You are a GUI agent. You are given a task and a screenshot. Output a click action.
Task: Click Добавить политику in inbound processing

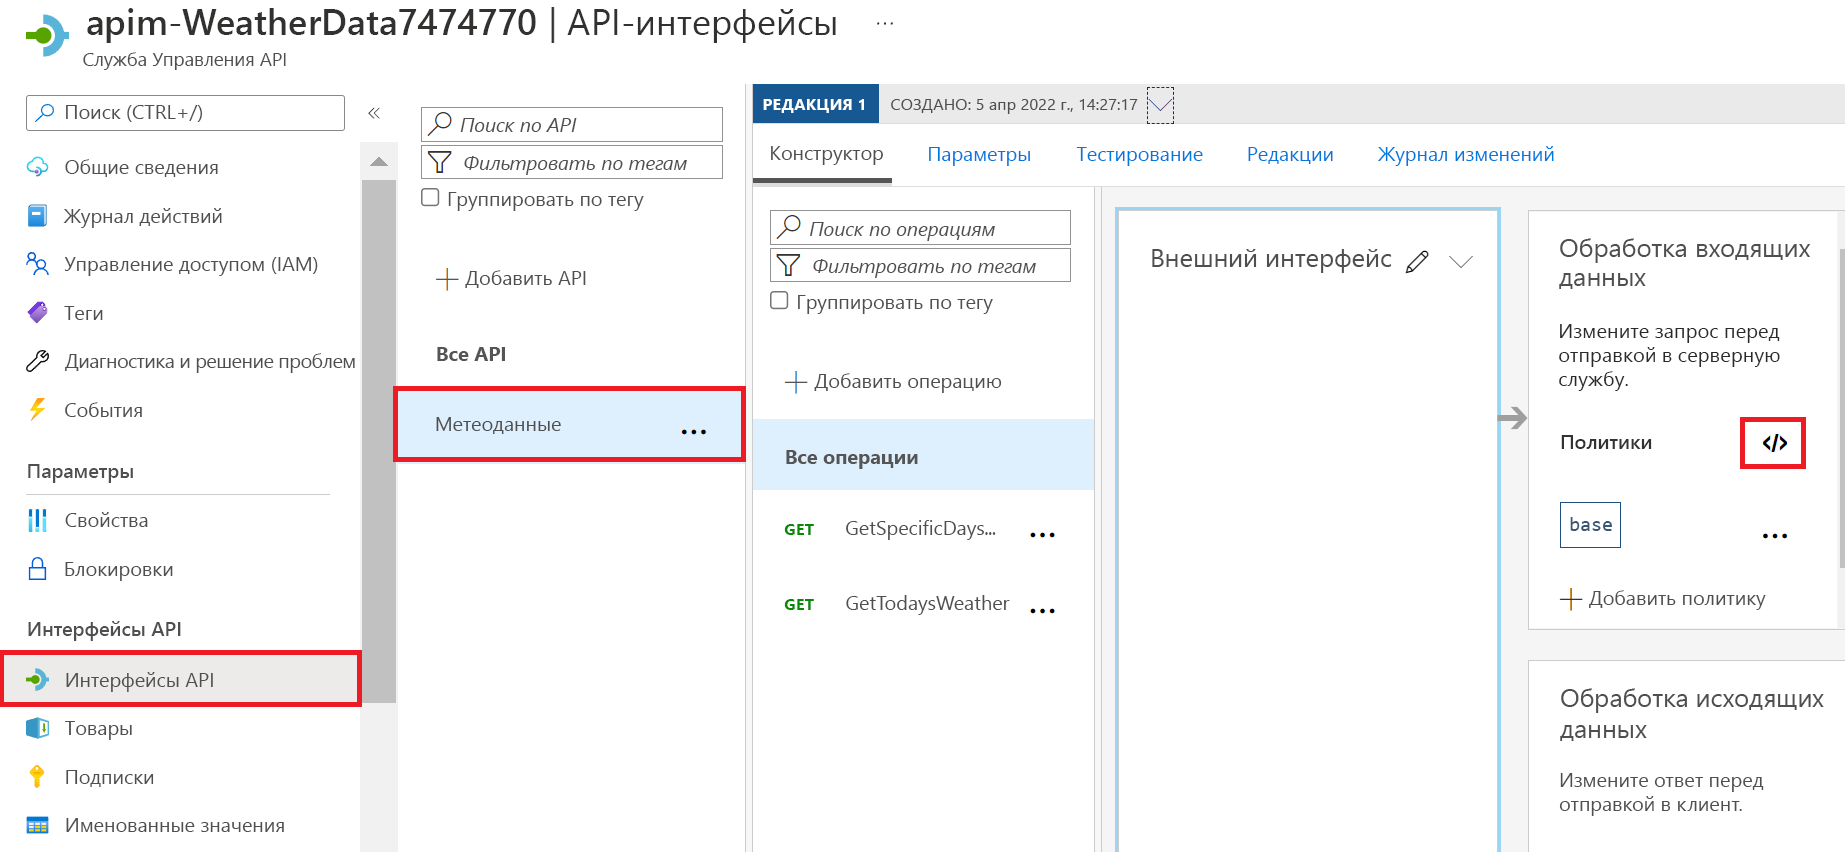[x=1663, y=598]
